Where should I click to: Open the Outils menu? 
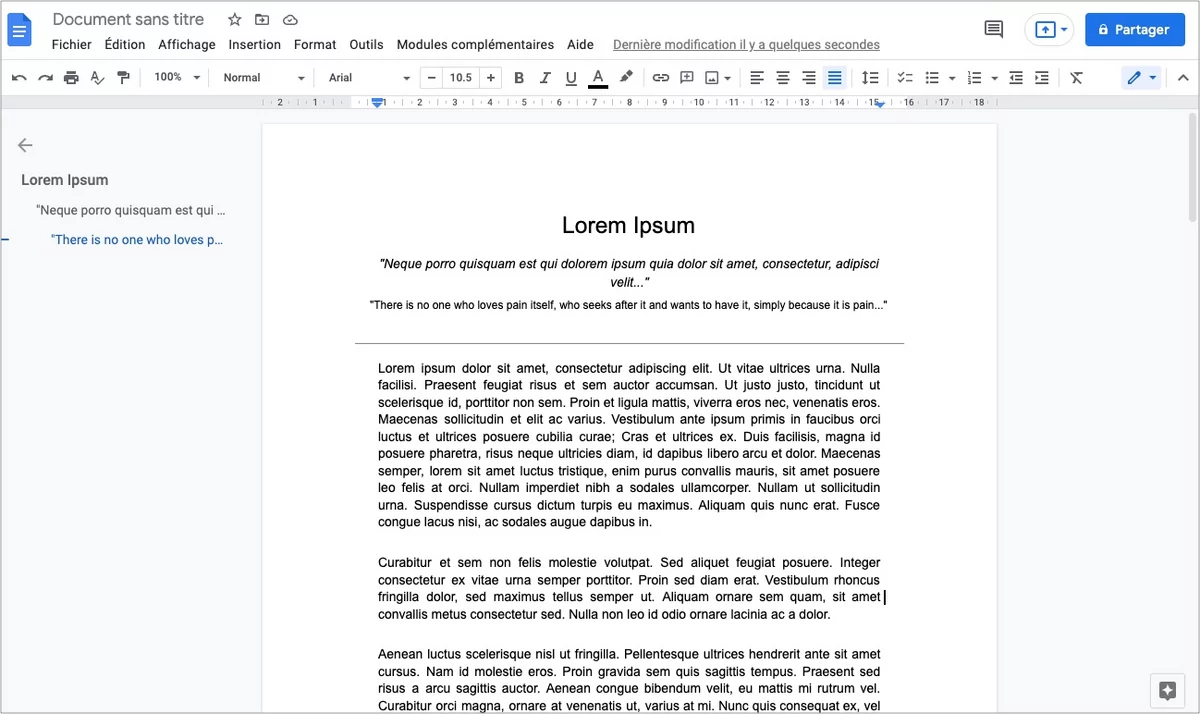point(367,44)
